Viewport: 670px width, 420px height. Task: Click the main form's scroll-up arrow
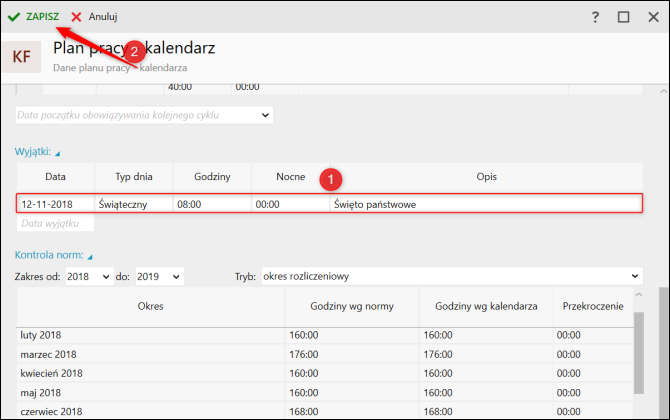tap(664, 91)
